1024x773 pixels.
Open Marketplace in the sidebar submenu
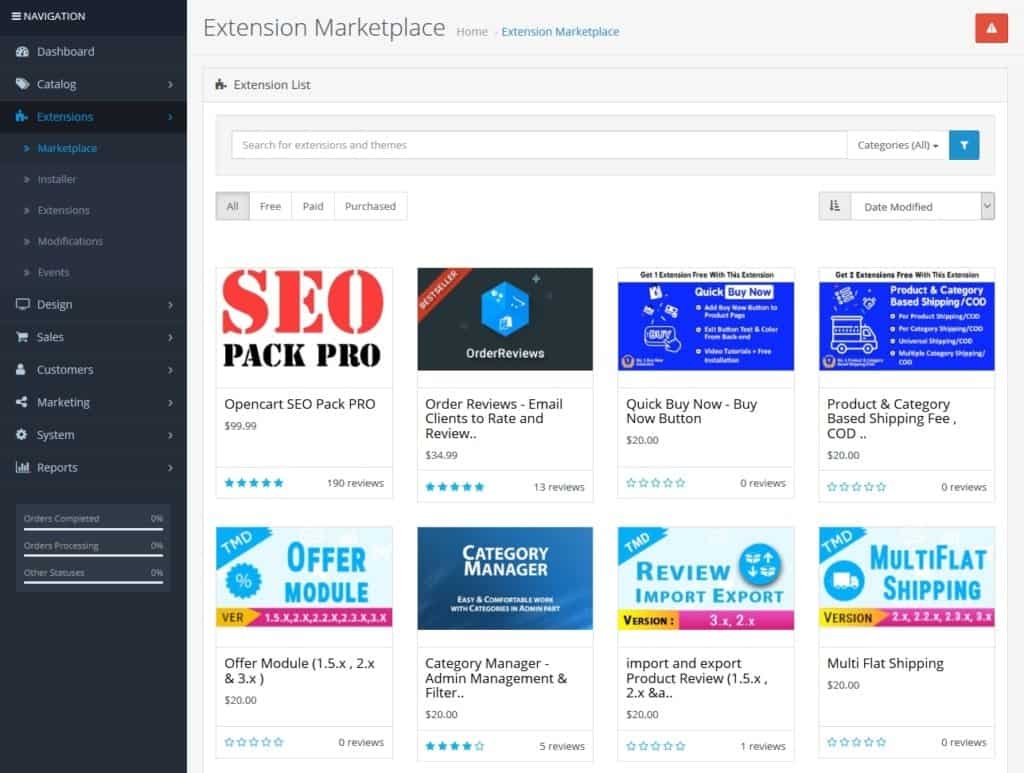tap(67, 148)
